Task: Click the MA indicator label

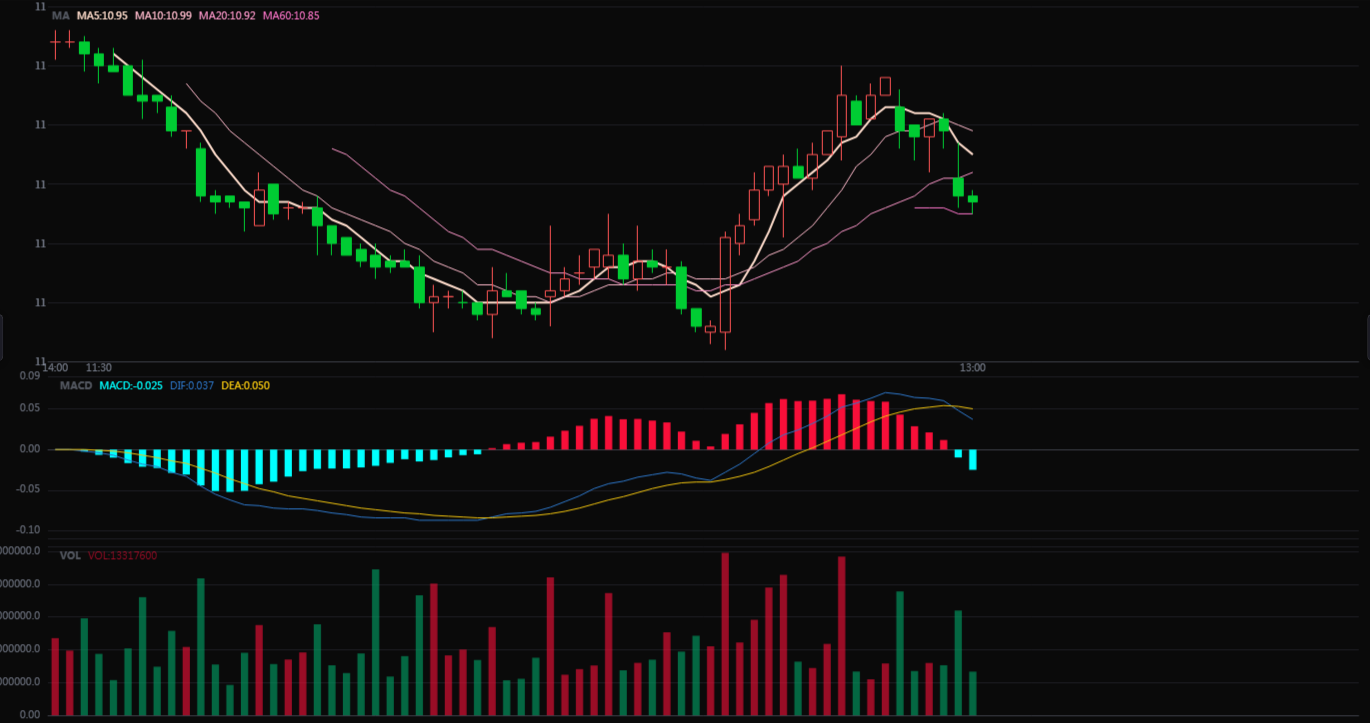Action: coord(60,16)
